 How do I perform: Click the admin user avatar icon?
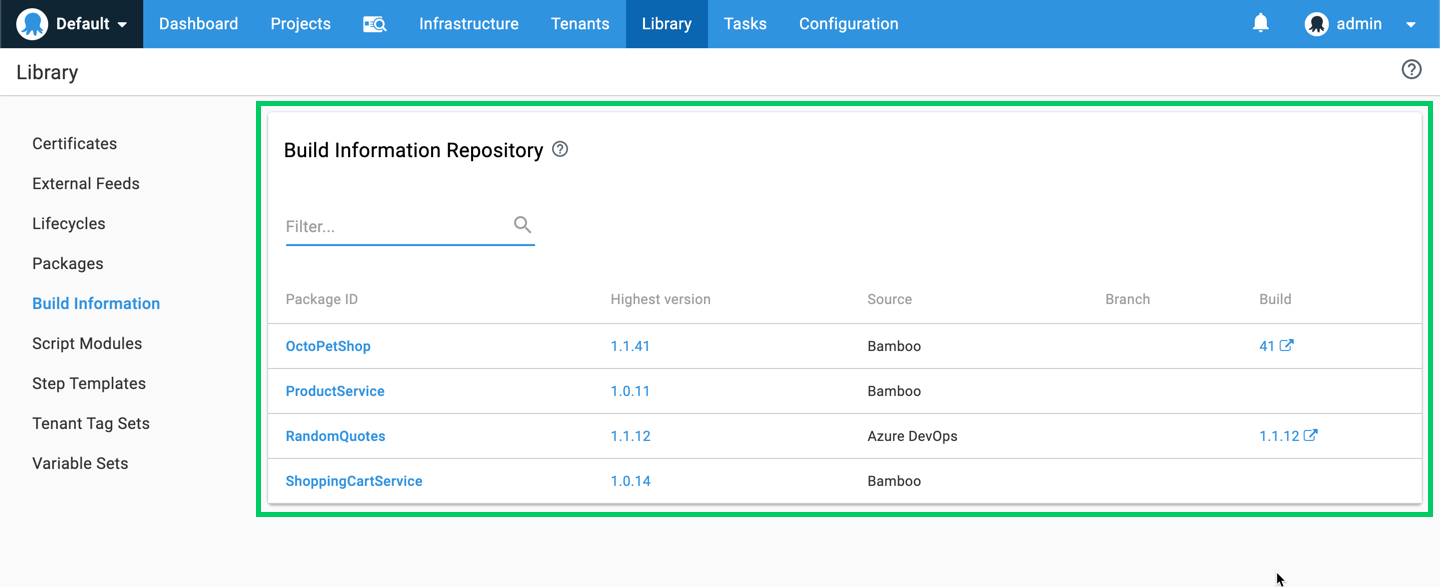click(1317, 23)
